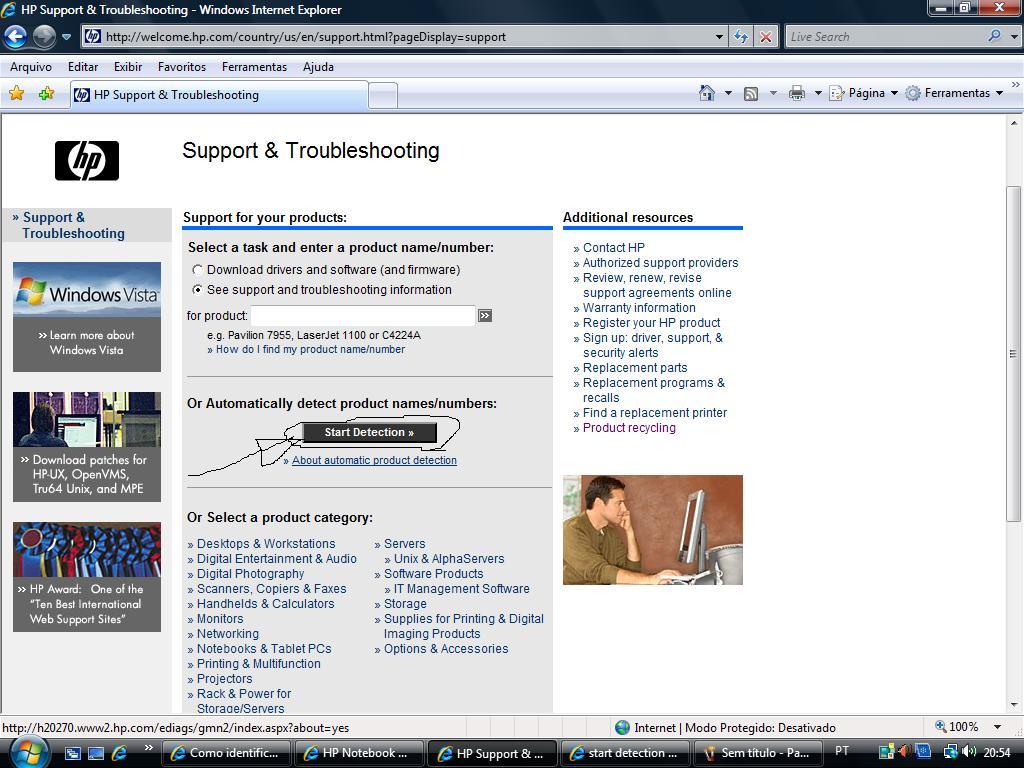Click the Refresh page icon
Image resolution: width=1024 pixels, height=768 pixels.
741,37
